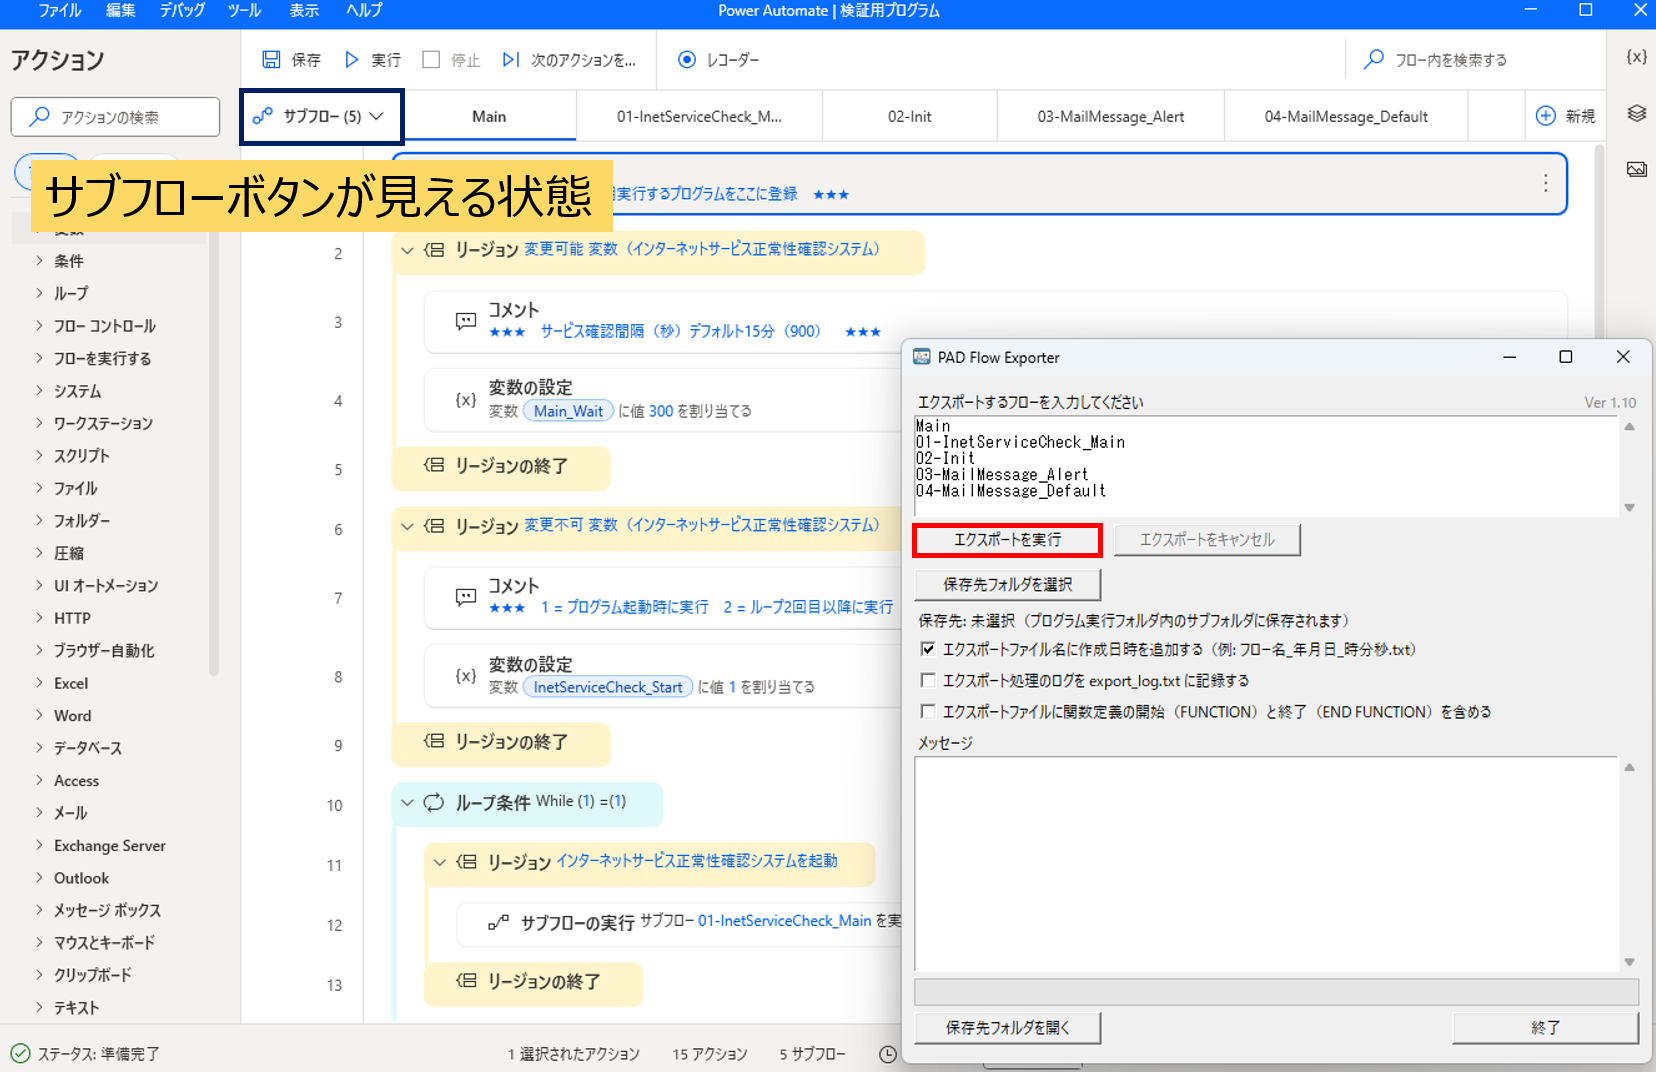Click エクスポートをキャンセル button
The height and width of the screenshot is (1072, 1656).
[x=1207, y=540]
